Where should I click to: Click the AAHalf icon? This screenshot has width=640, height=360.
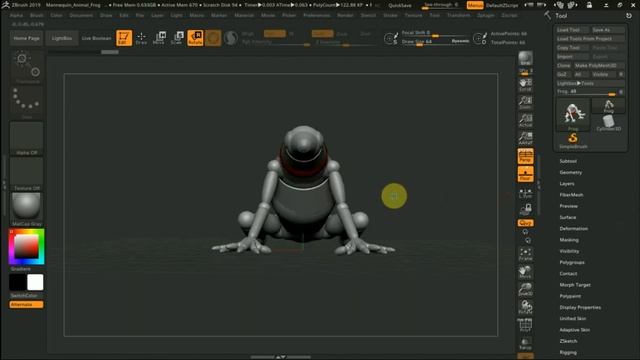click(525, 138)
